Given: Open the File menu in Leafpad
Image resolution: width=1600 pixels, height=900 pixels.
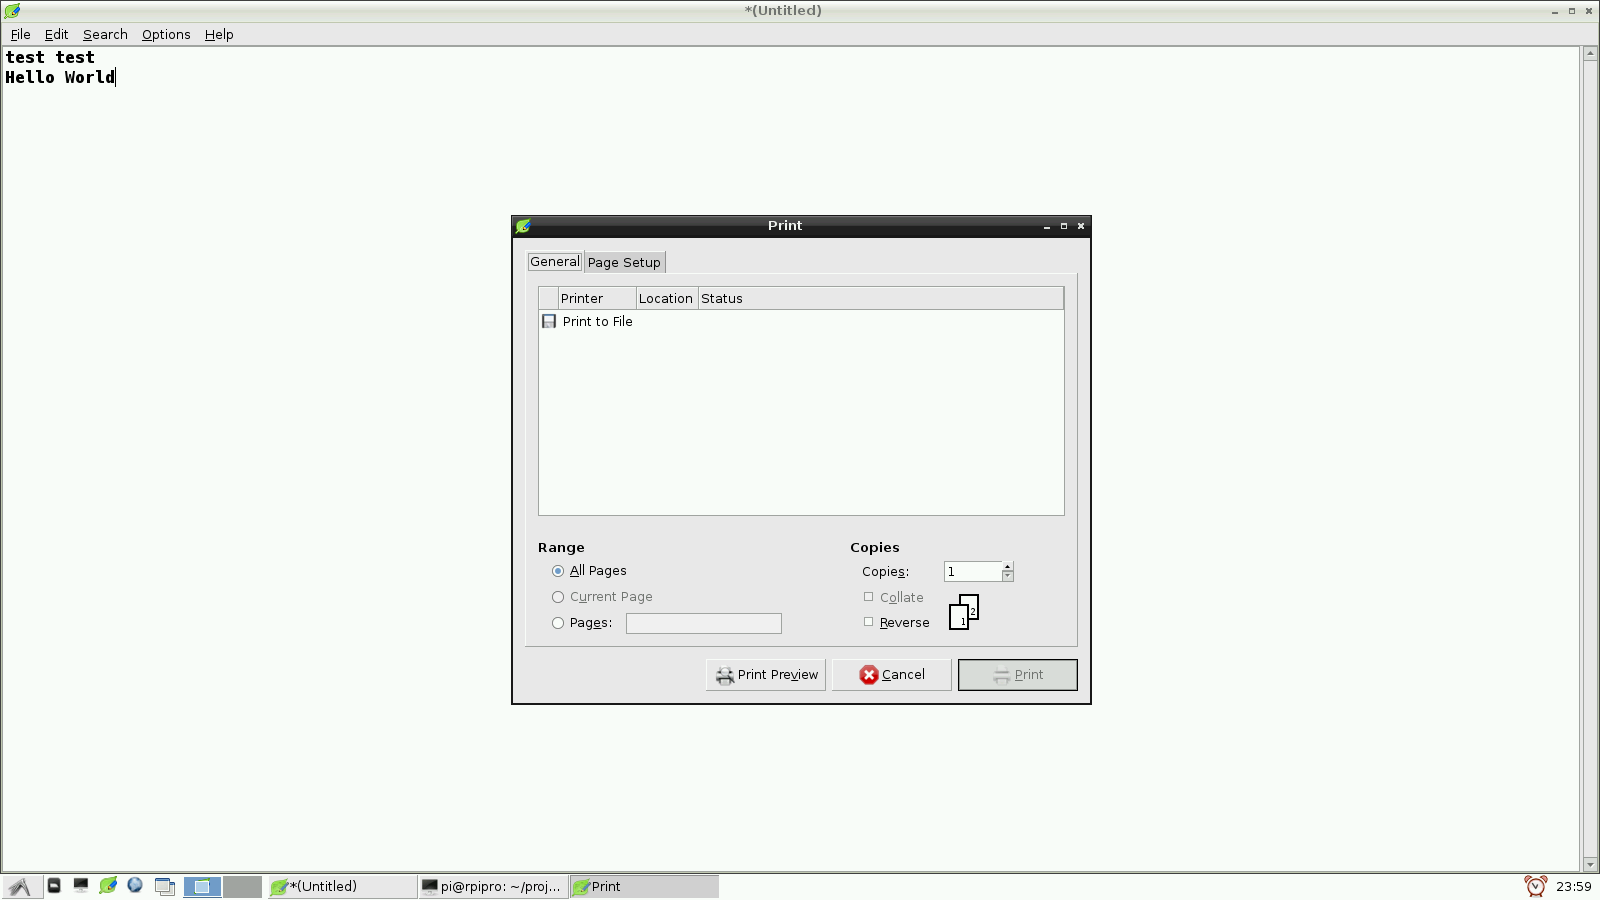Looking at the screenshot, I should click(x=19, y=34).
